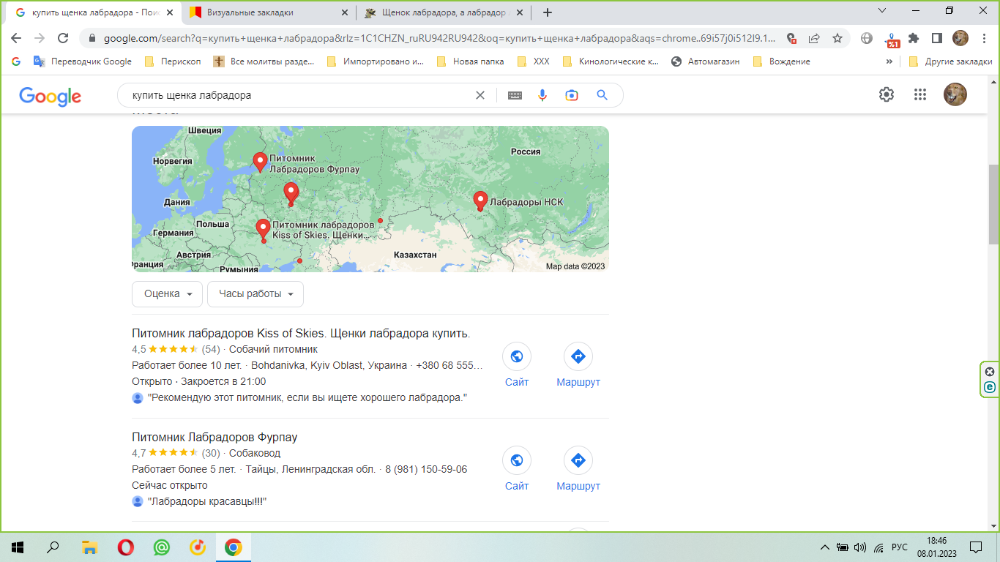Viewport: 1000px width, 562px height.
Task: Click the Chrome forward arrow button
Action: (40, 38)
